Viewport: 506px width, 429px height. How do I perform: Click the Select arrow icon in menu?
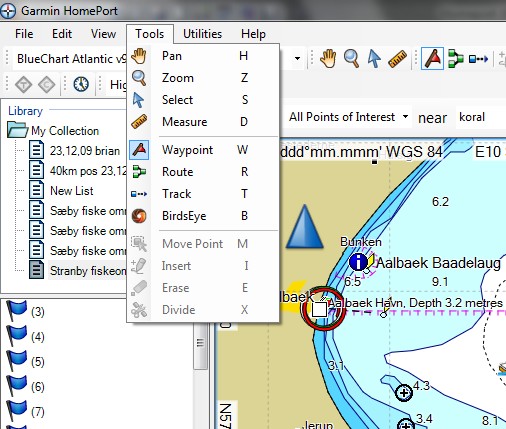138,100
